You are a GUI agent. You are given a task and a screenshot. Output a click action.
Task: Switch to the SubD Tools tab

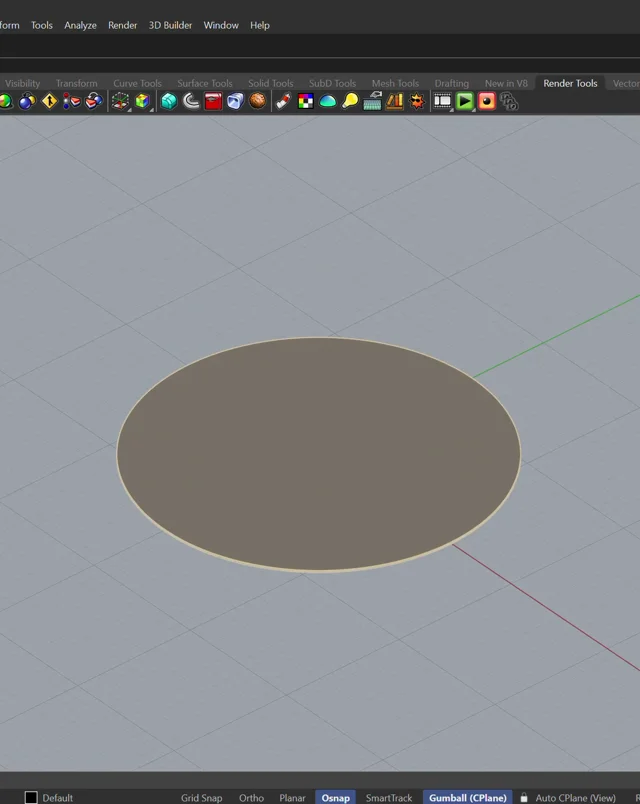coord(332,83)
